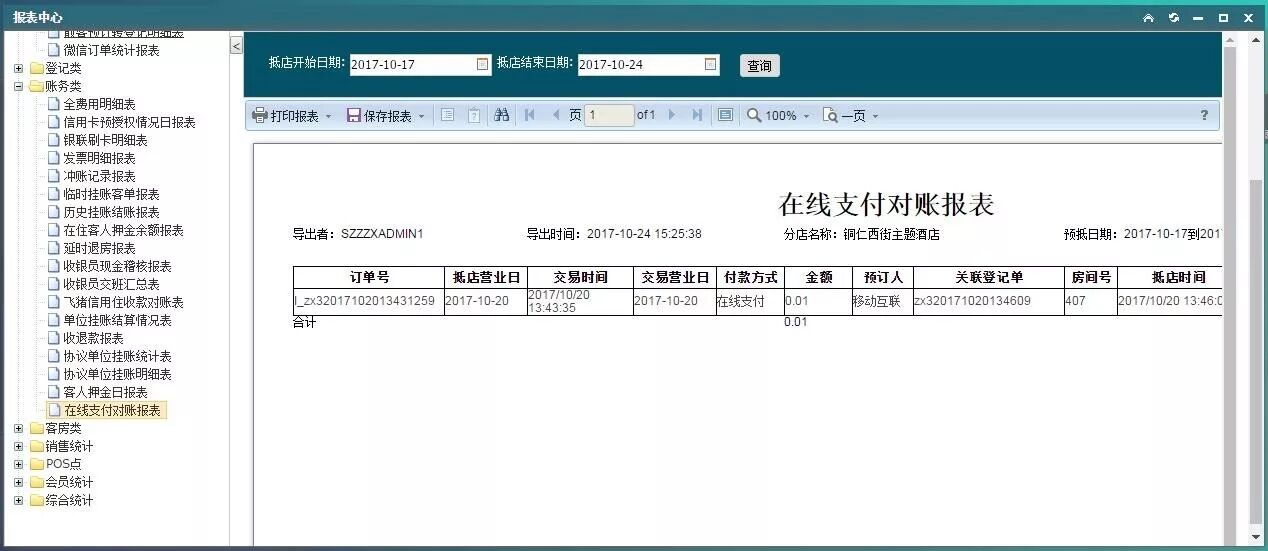This screenshot has width=1268, height=551.
Task: Open 协议单位挂账统计表 report
Action: click(117, 356)
